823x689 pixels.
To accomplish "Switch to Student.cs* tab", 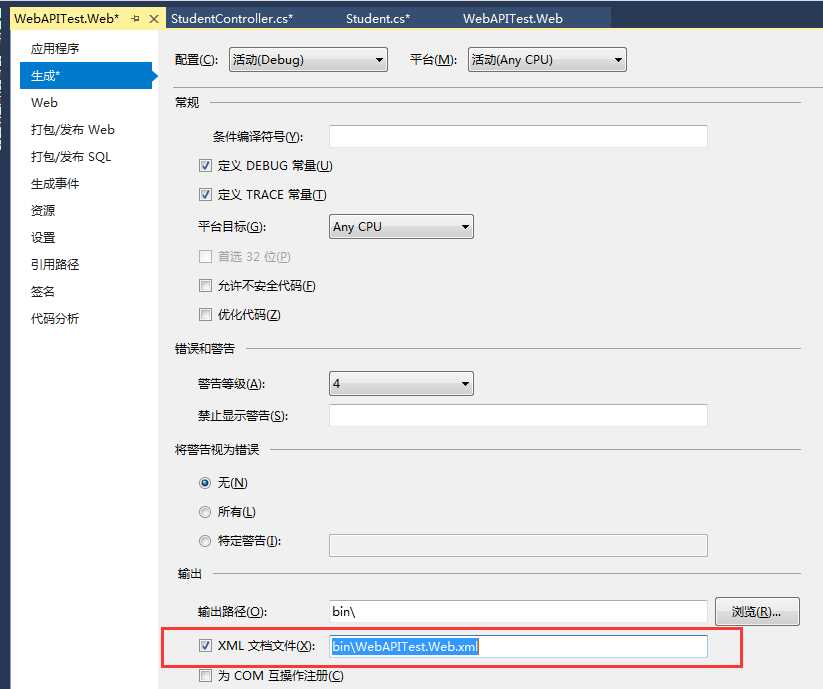I will click(377, 18).
